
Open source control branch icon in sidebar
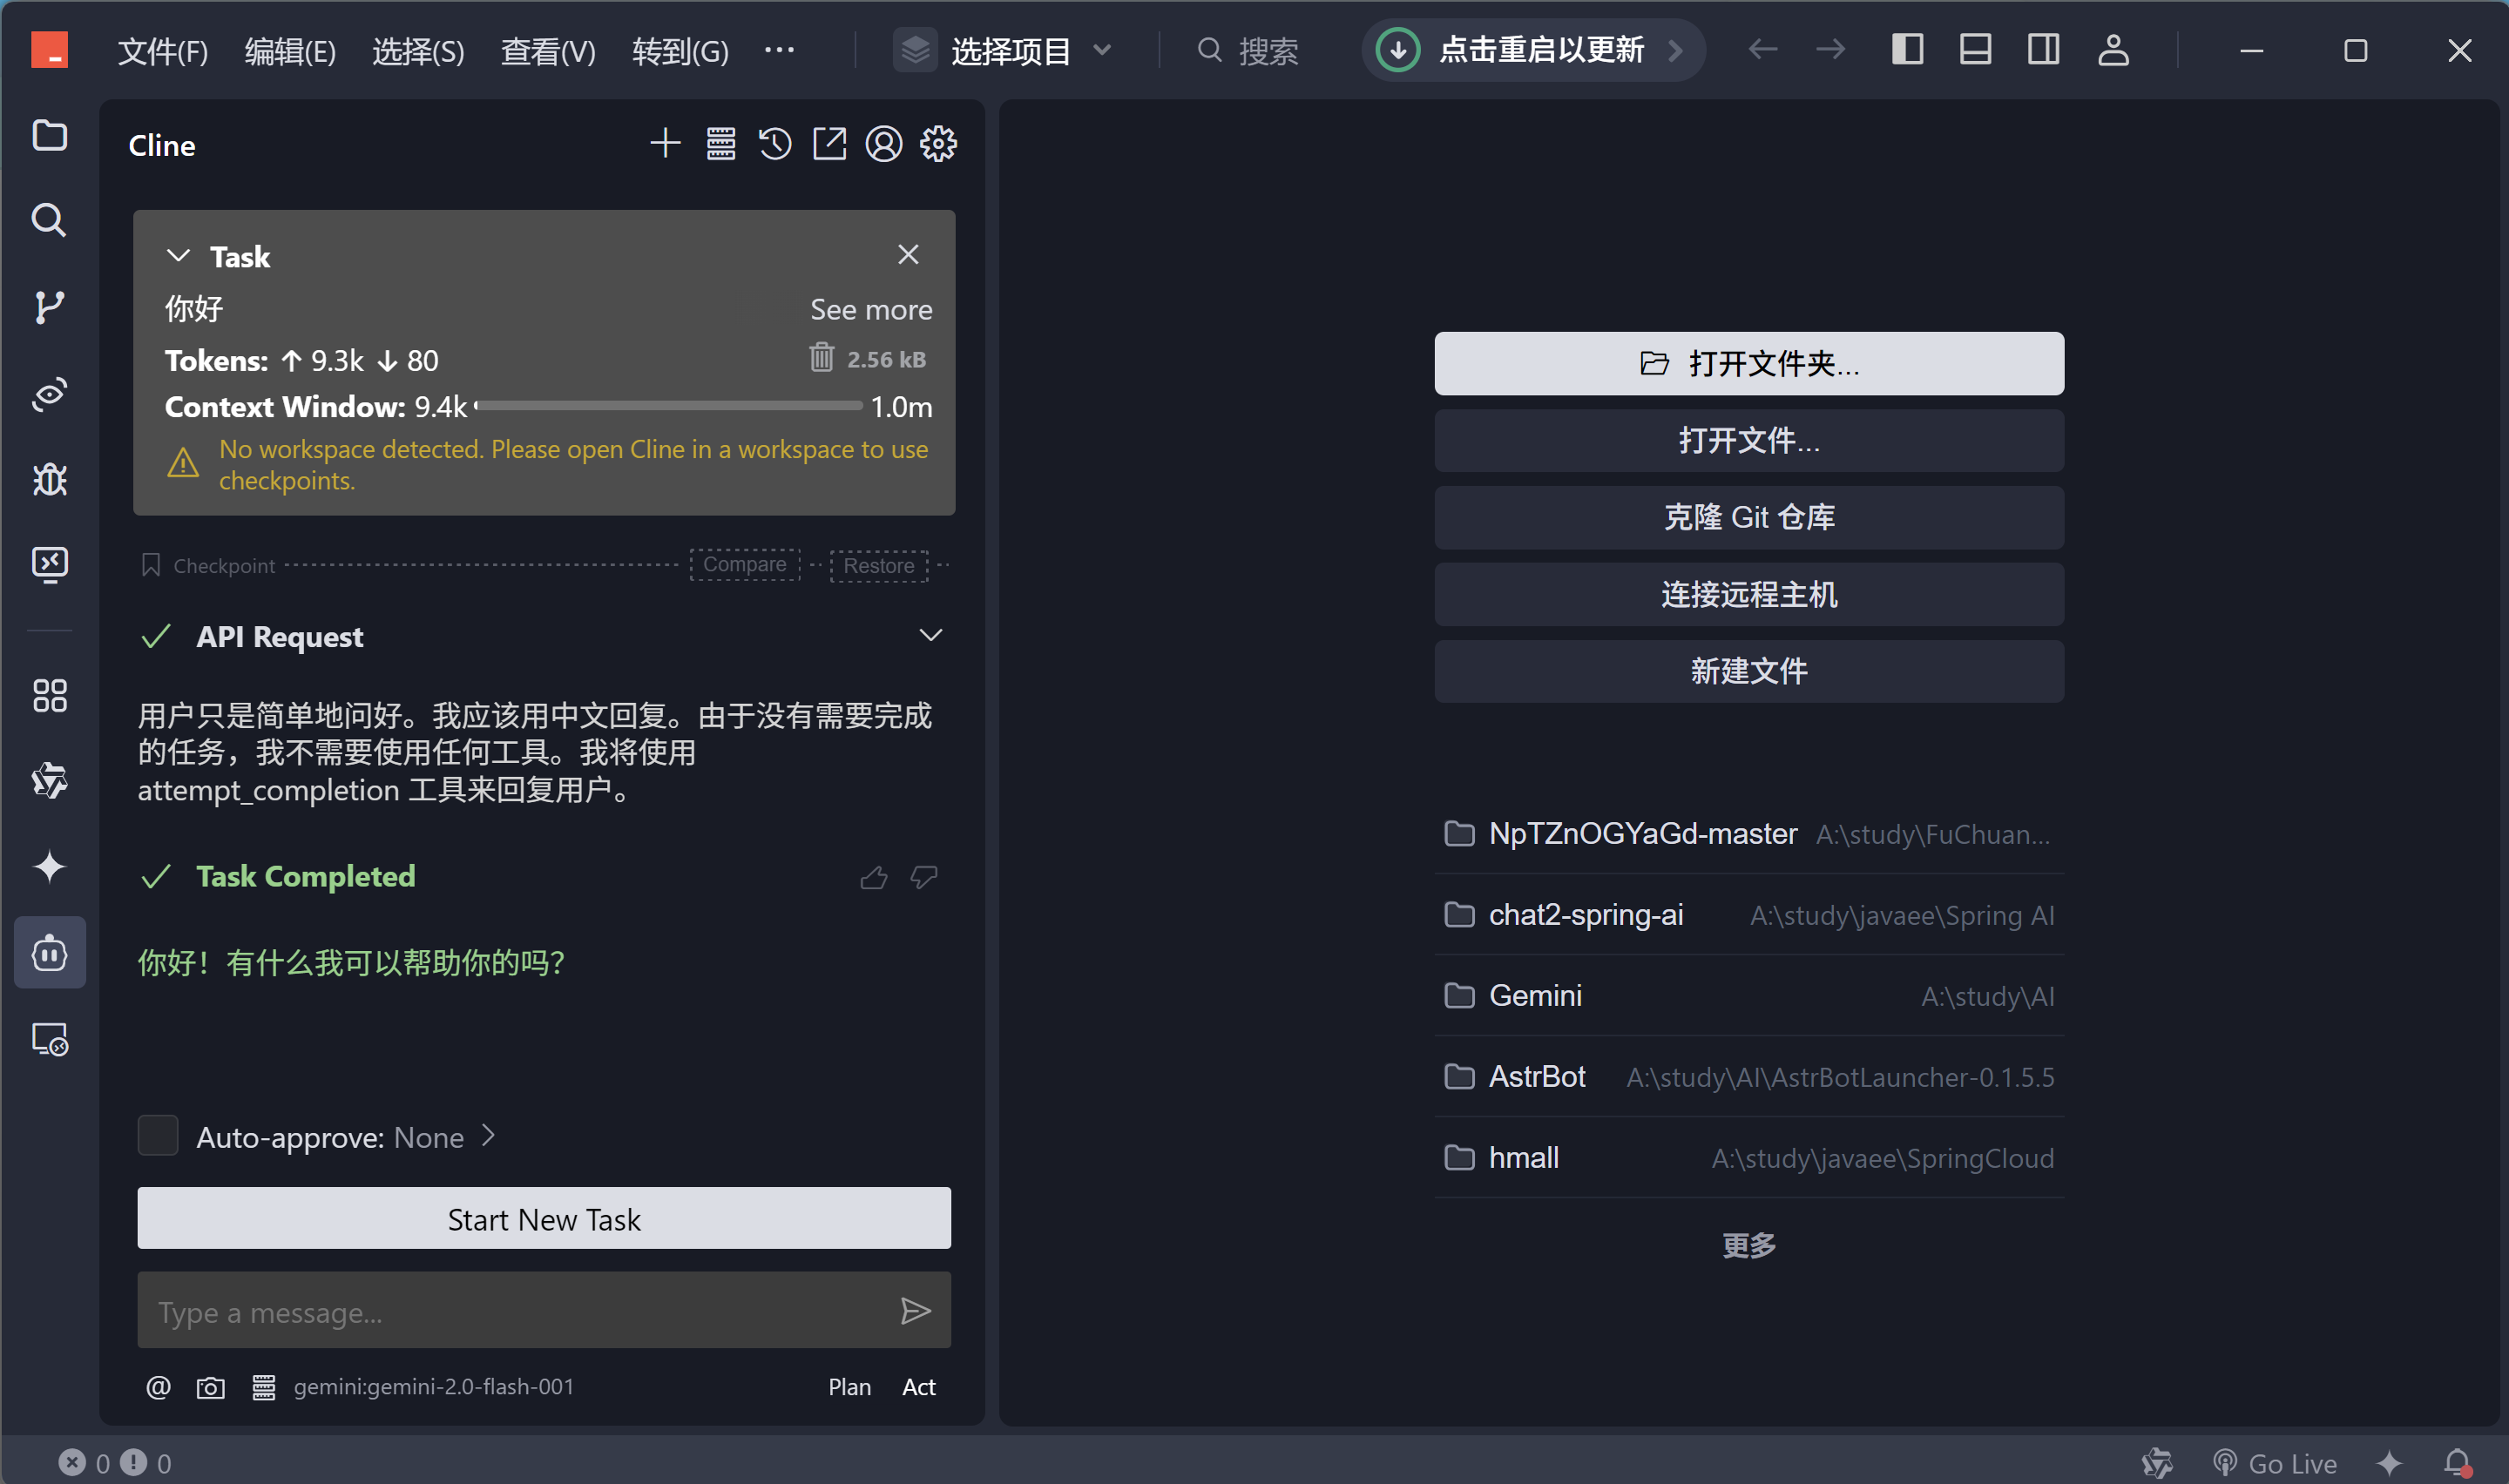click(x=49, y=307)
